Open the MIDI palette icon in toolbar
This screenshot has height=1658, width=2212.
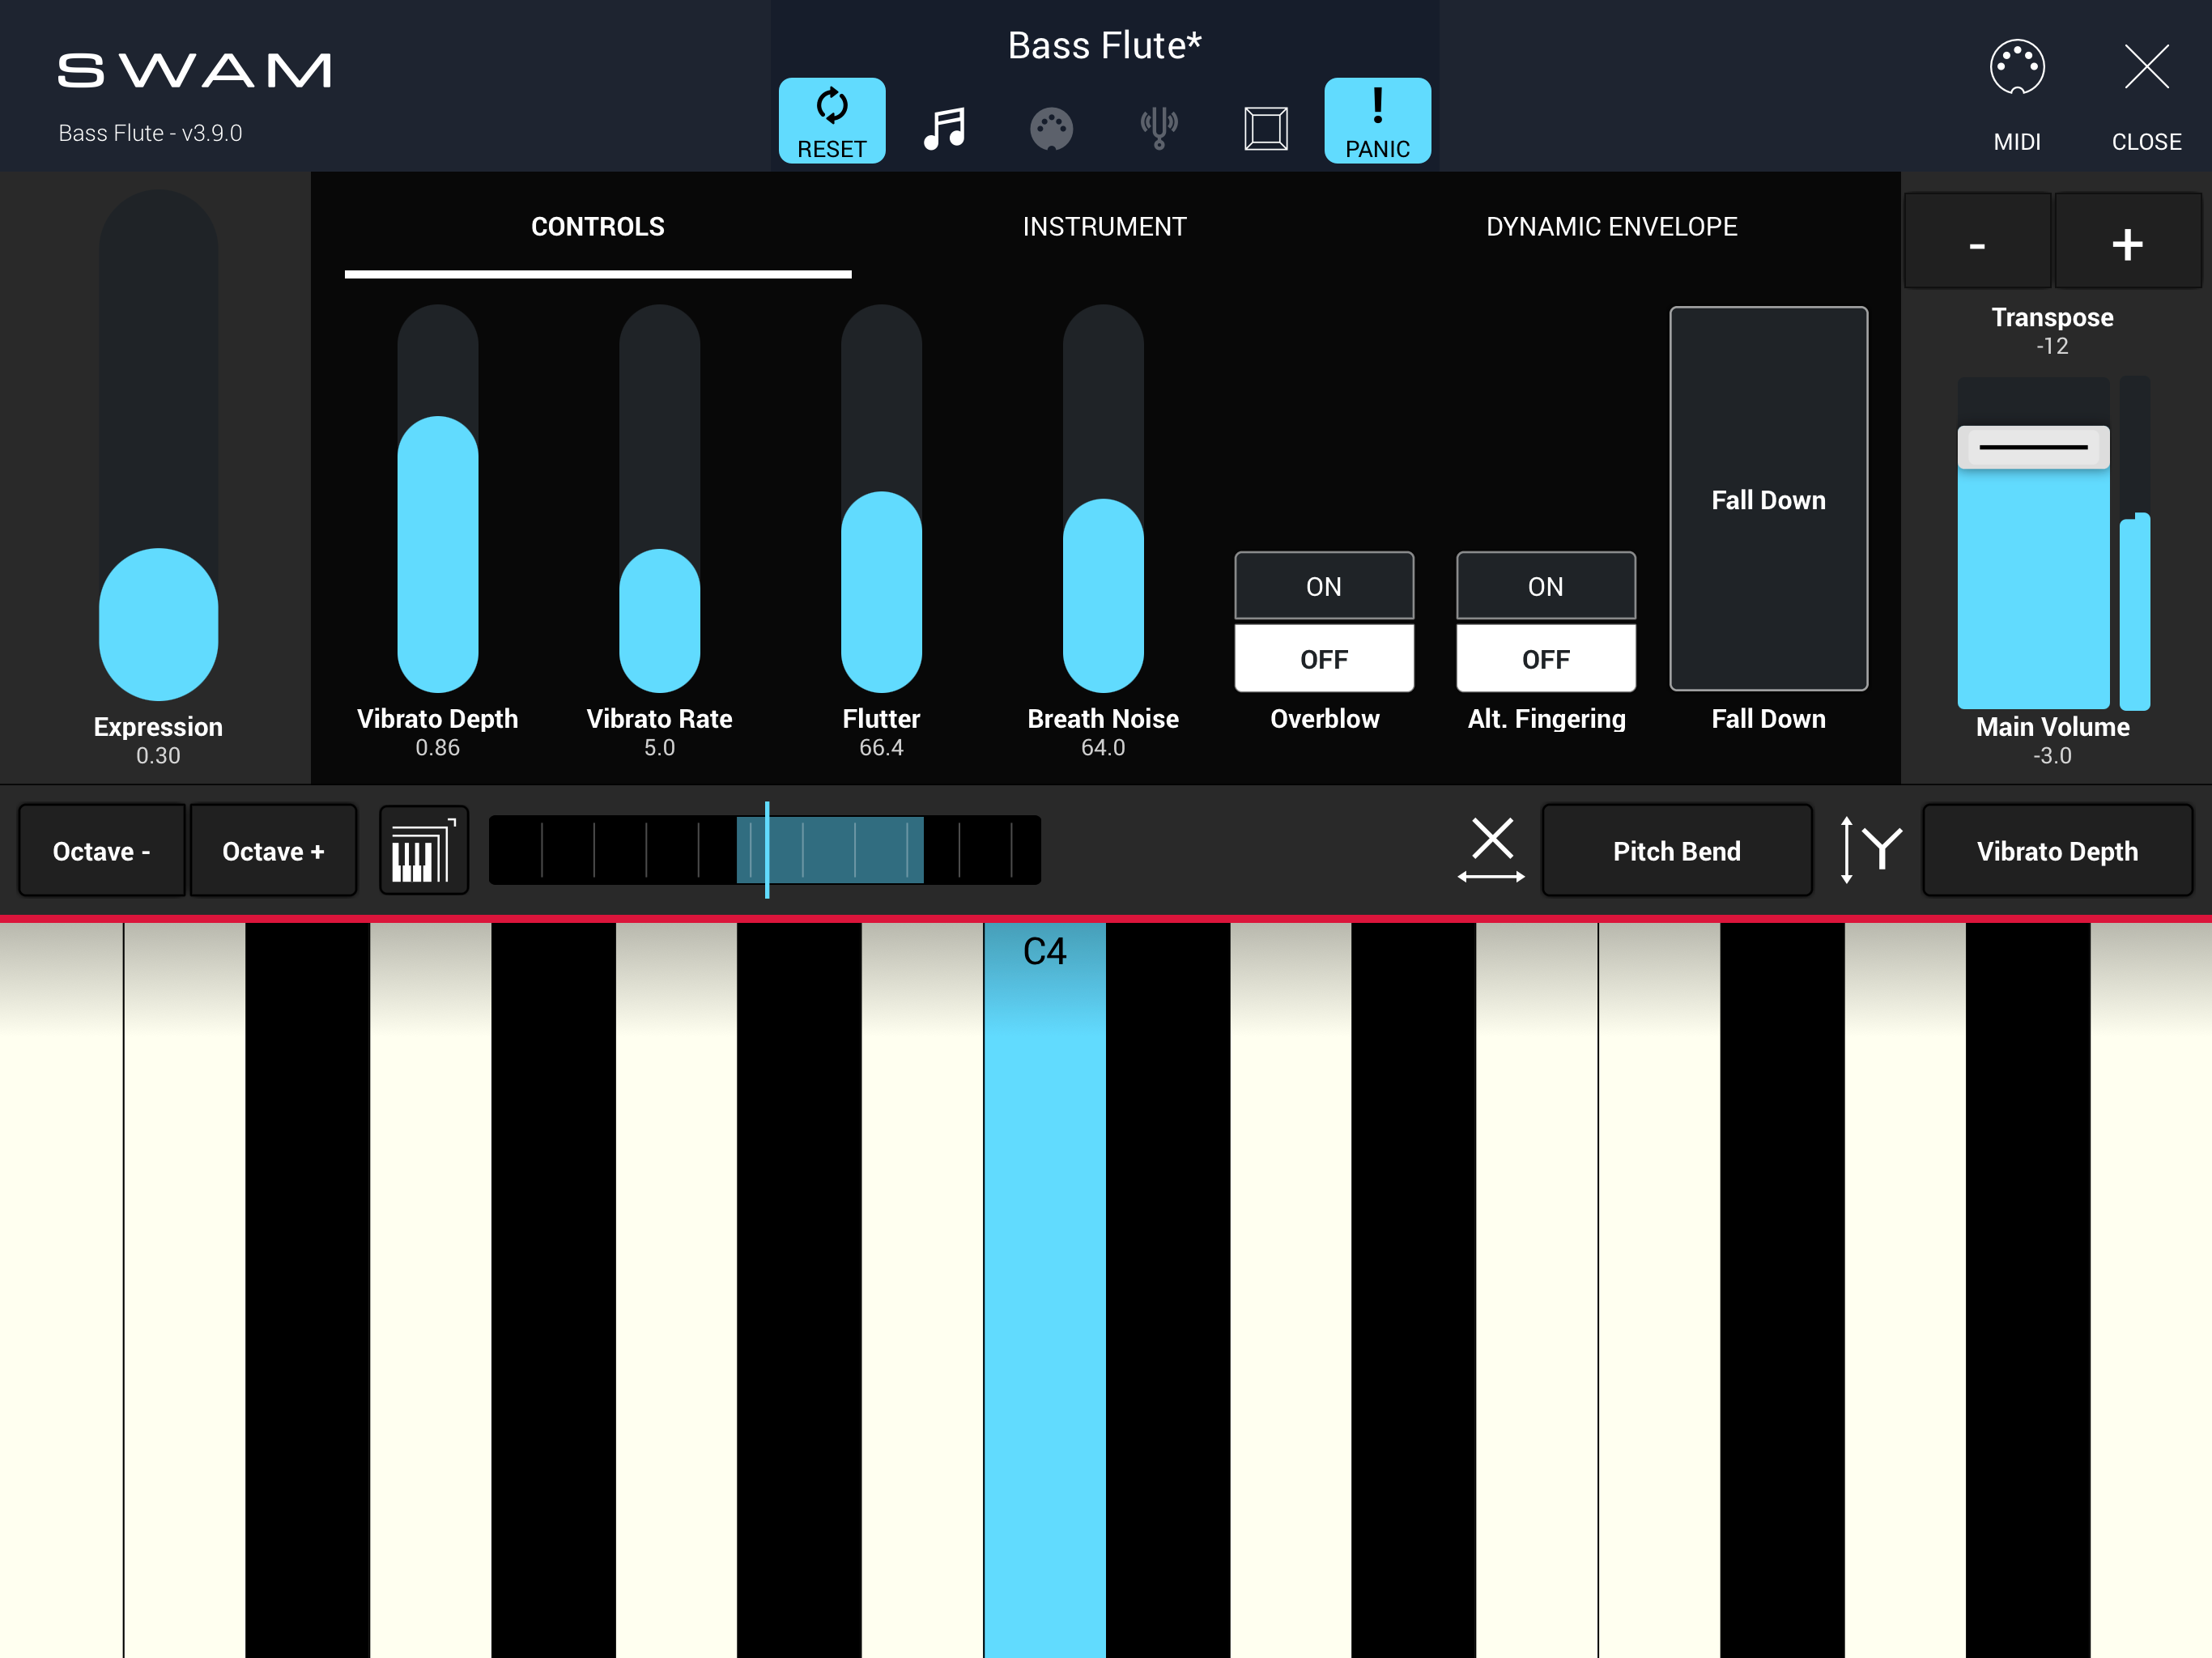[x=1051, y=129]
